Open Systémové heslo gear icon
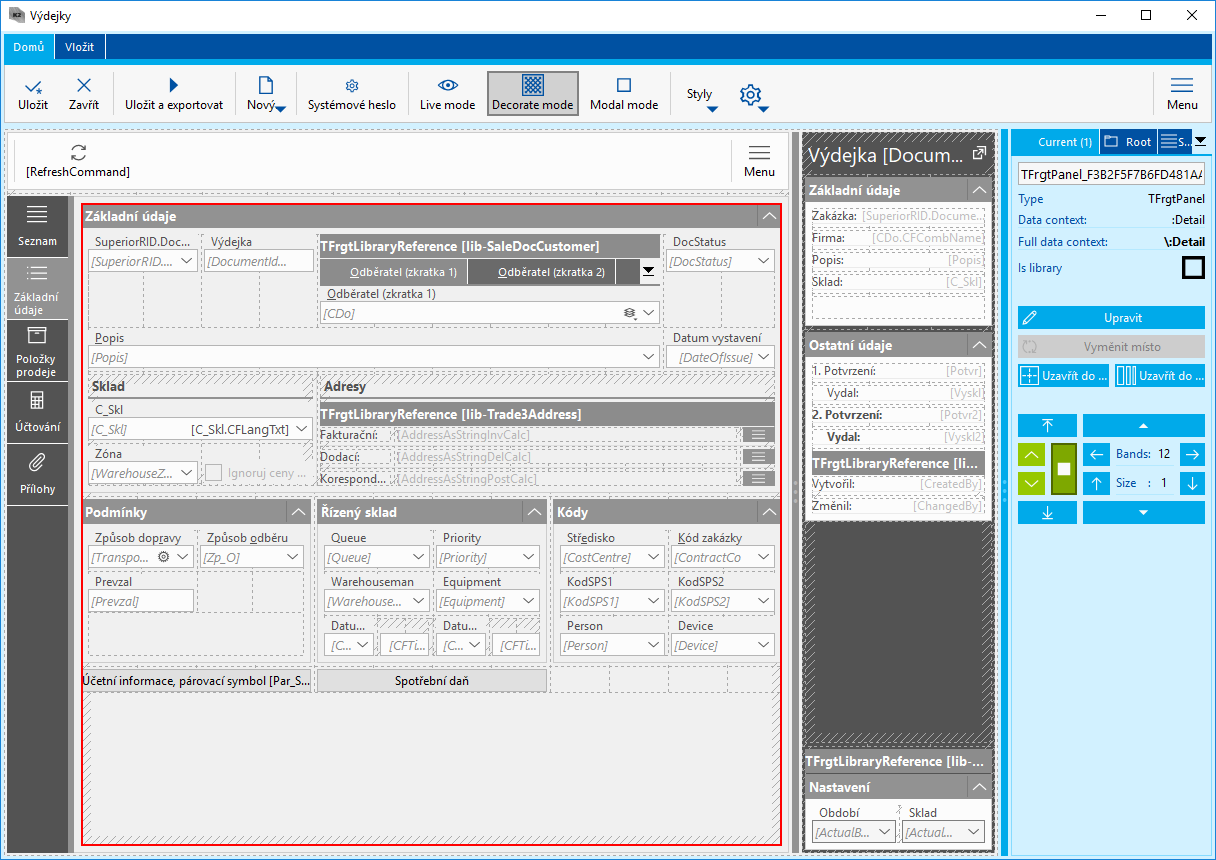The image size is (1216, 860). coord(351,87)
